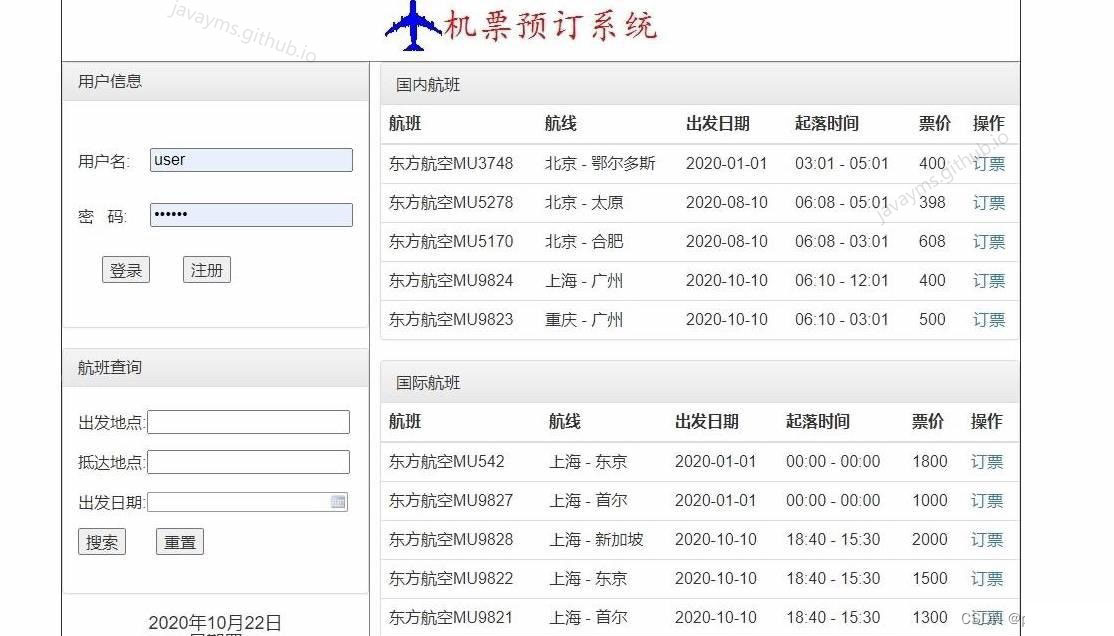This screenshot has width=1114, height=636.
Task: Select flight name 东方航空MU9823
Action: [x=450, y=320]
